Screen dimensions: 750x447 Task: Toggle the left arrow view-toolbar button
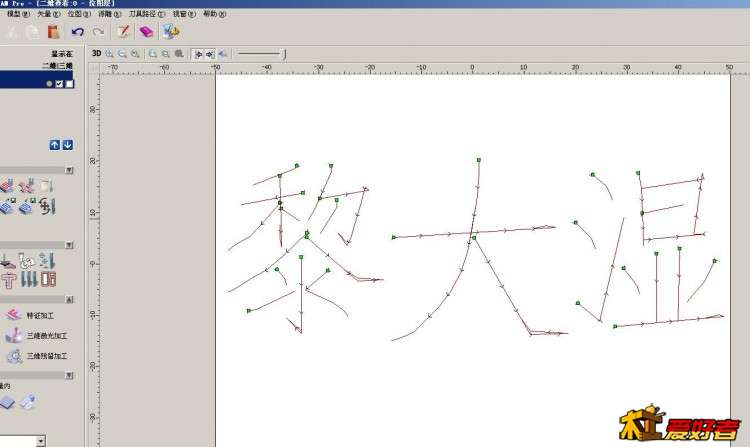(198, 54)
